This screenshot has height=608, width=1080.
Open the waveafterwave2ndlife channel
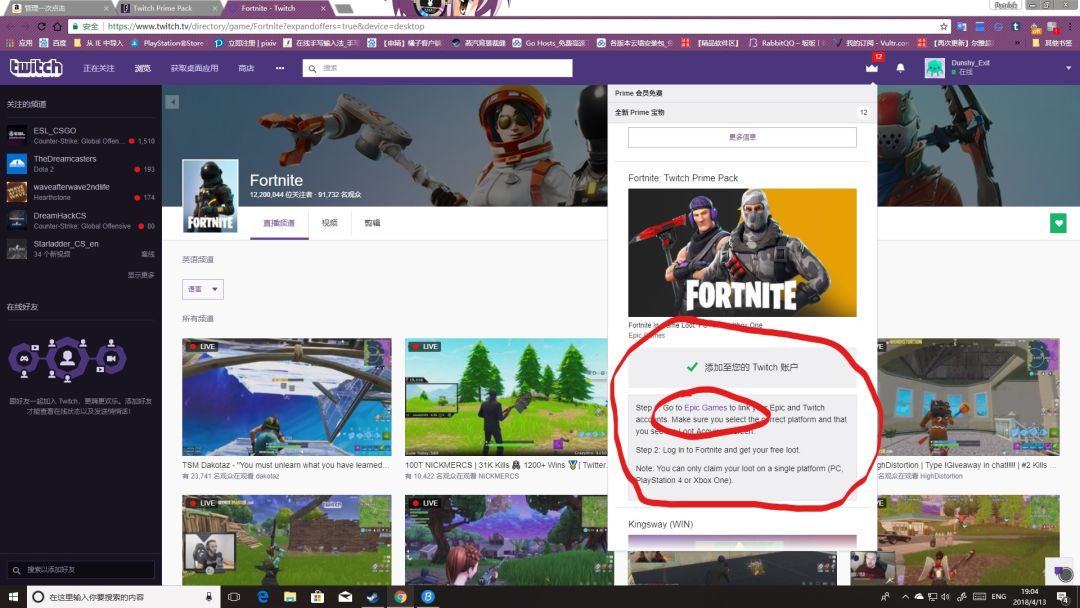tap(81, 191)
